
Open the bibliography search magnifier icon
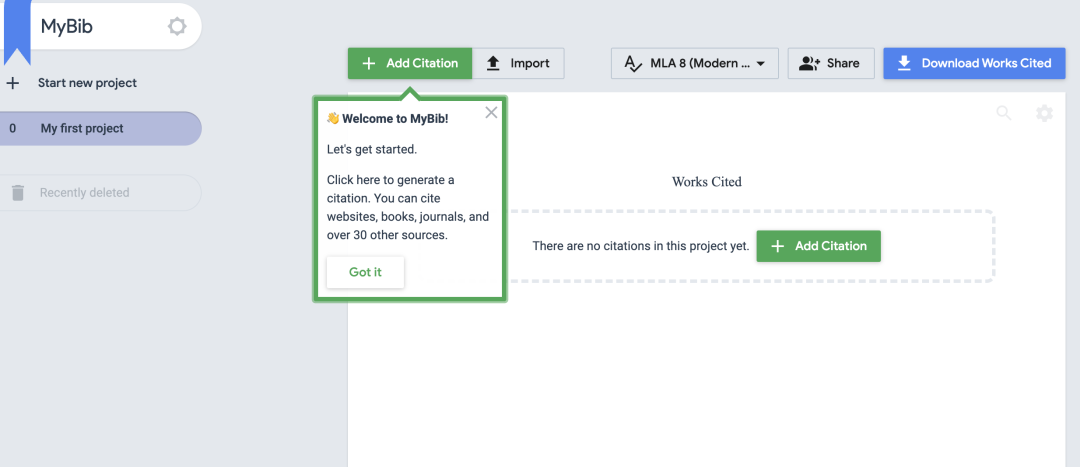coord(1004,114)
